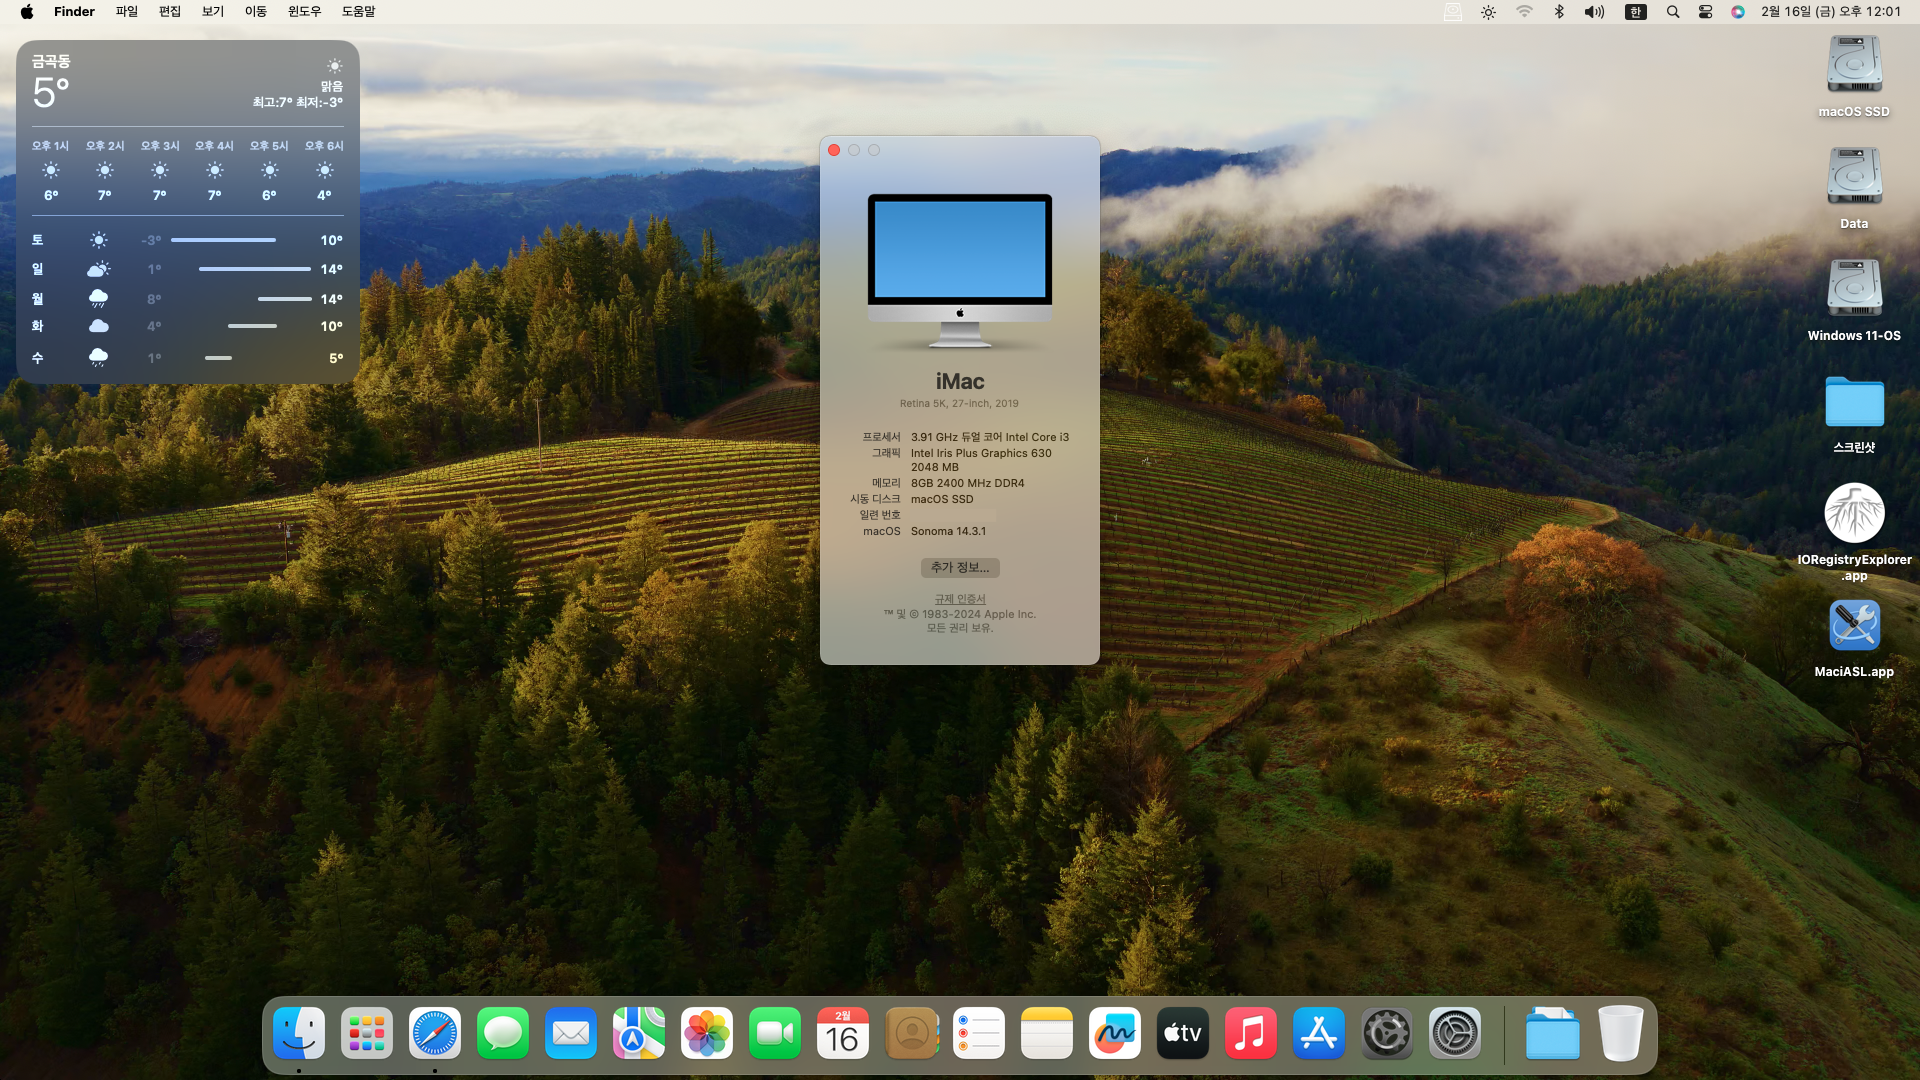Select IORegistryExplorer.app on desktop
The width and height of the screenshot is (1920, 1080).
point(1854,513)
